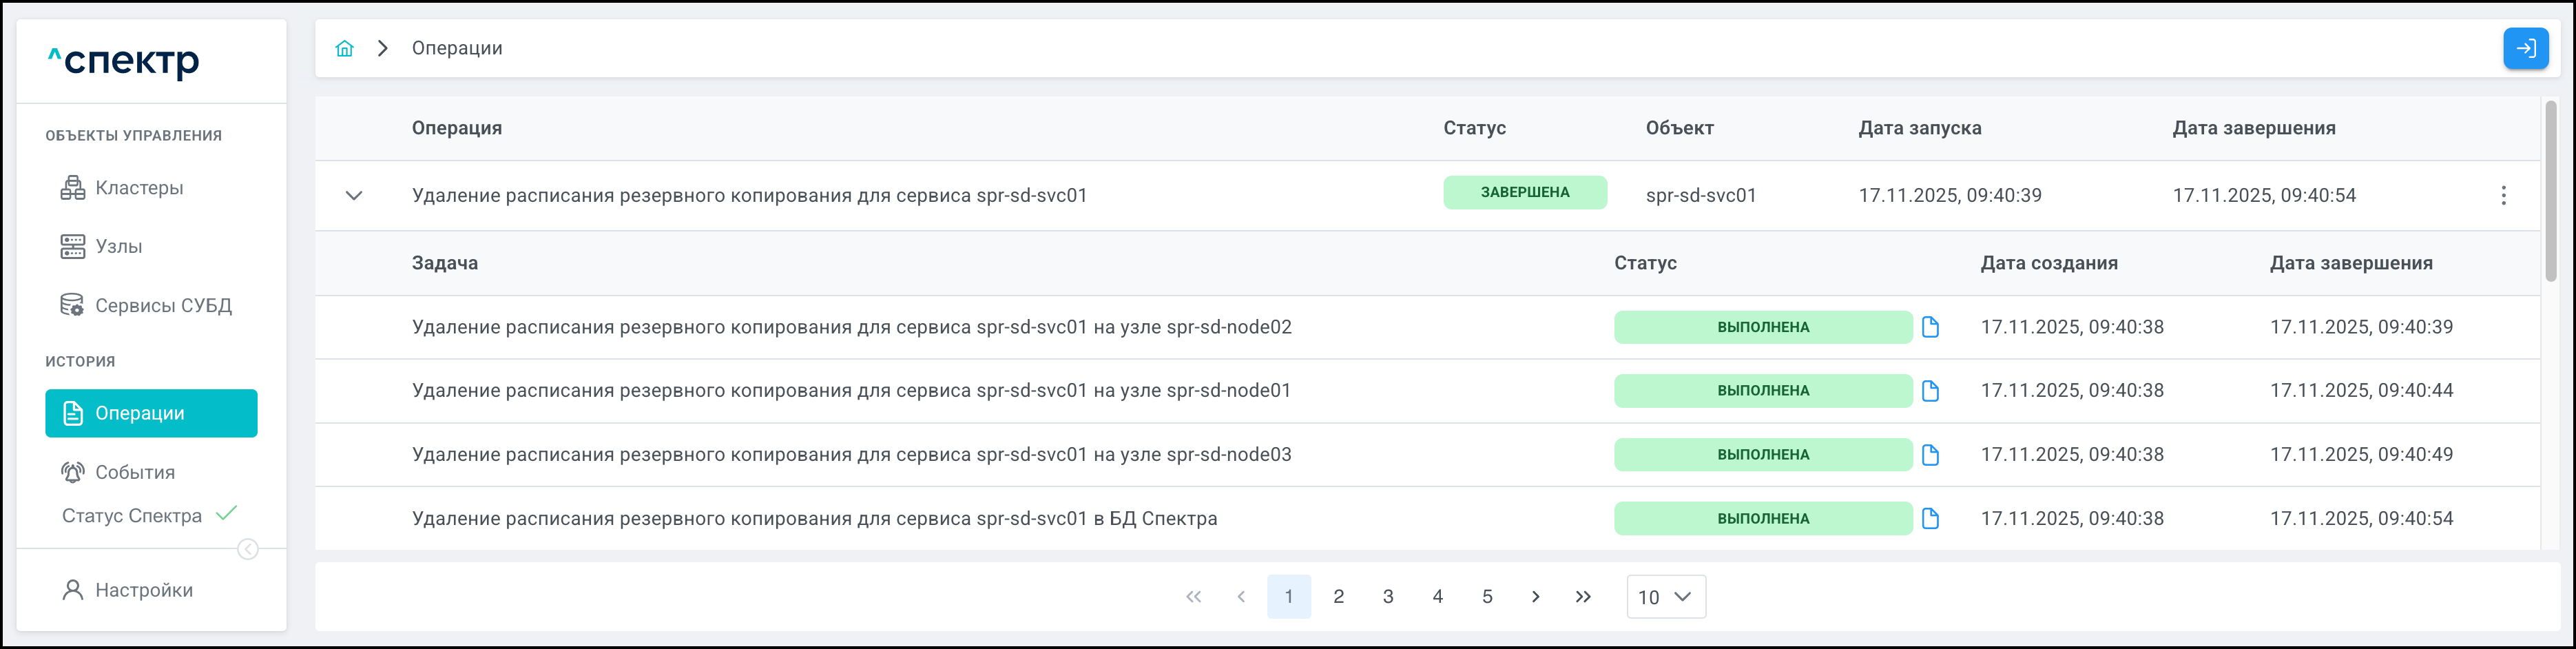The height and width of the screenshot is (649, 2576).
Task: Open three-dot actions menu for operation row
Action: click(x=2503, y=195)
